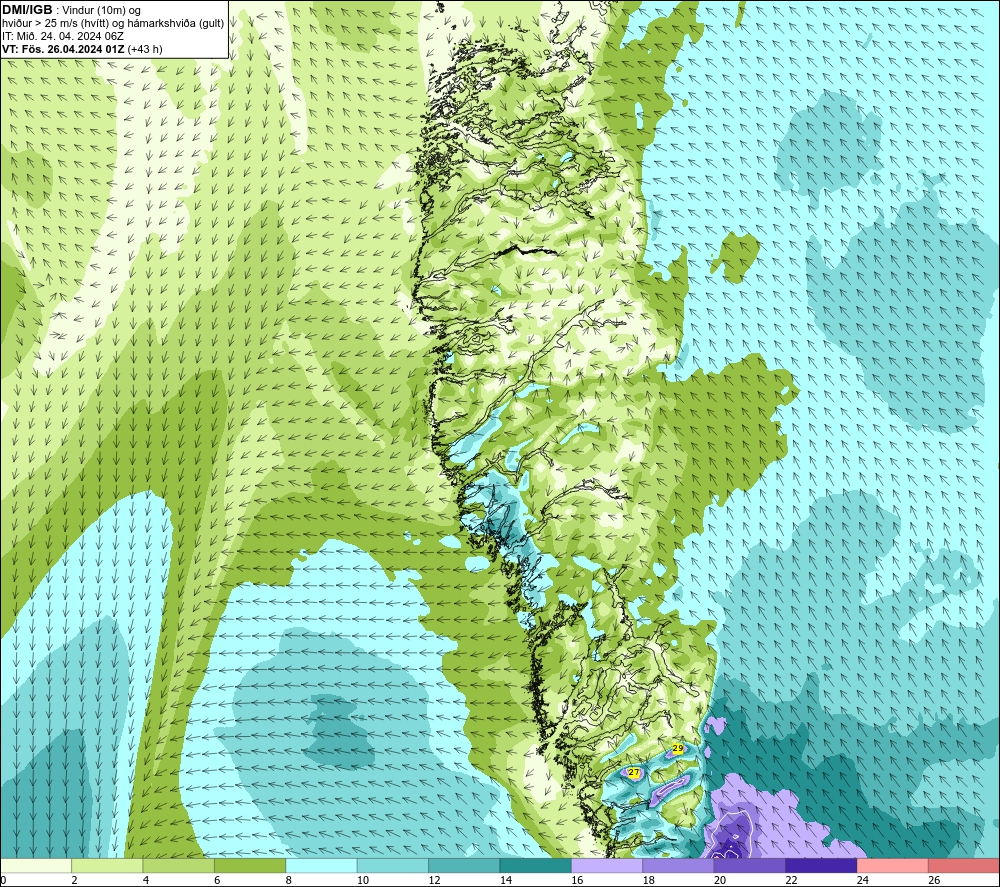
Task: Click the 'DMI/IGB' title text
Action: pos(28,10)
